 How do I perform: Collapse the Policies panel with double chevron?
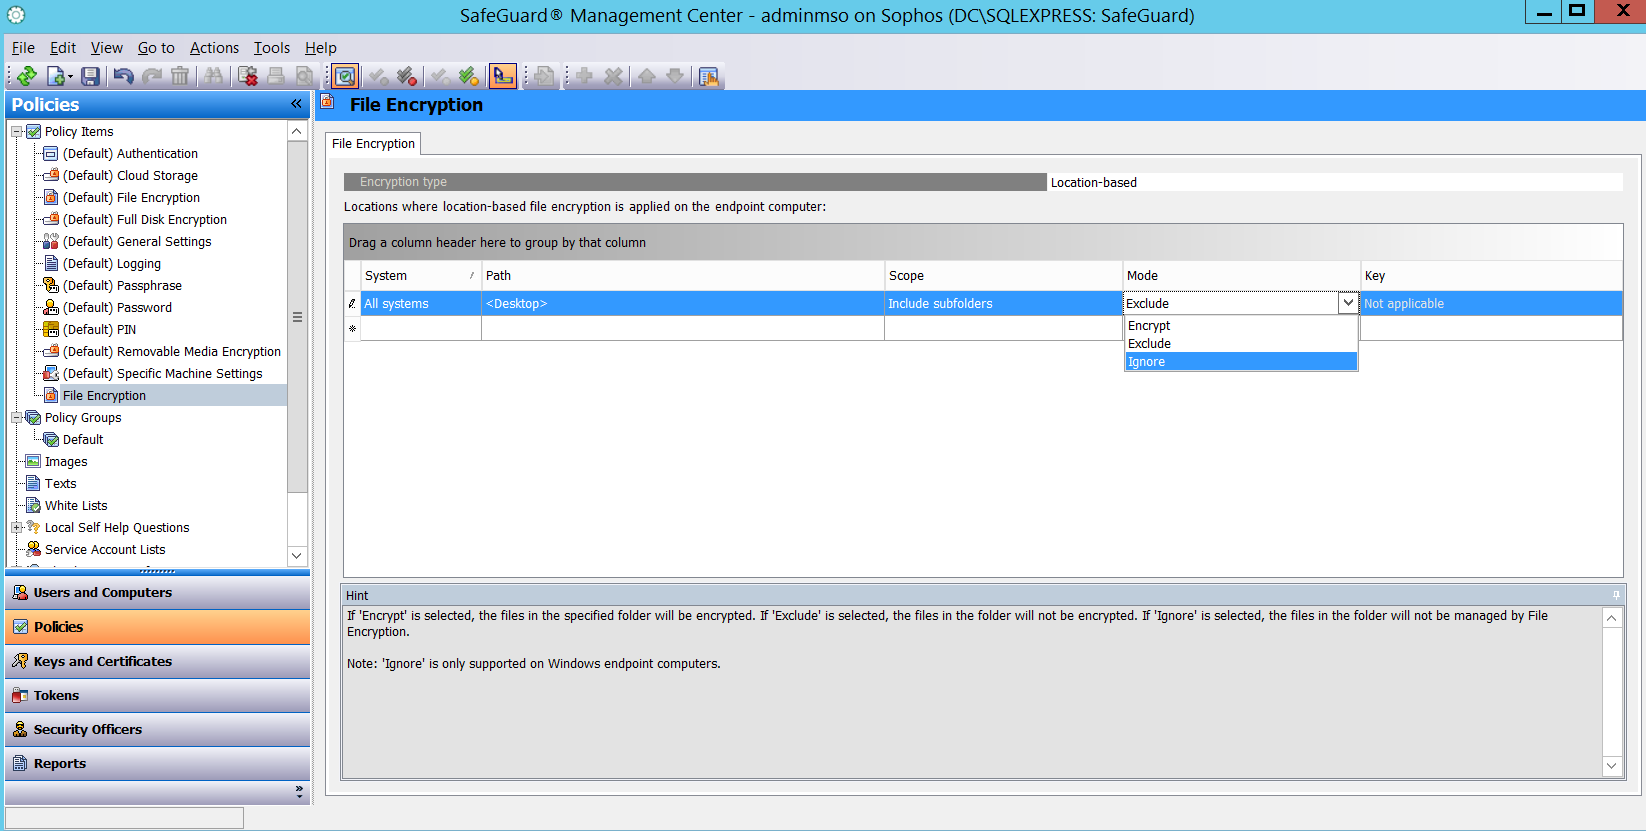point(296,104)
